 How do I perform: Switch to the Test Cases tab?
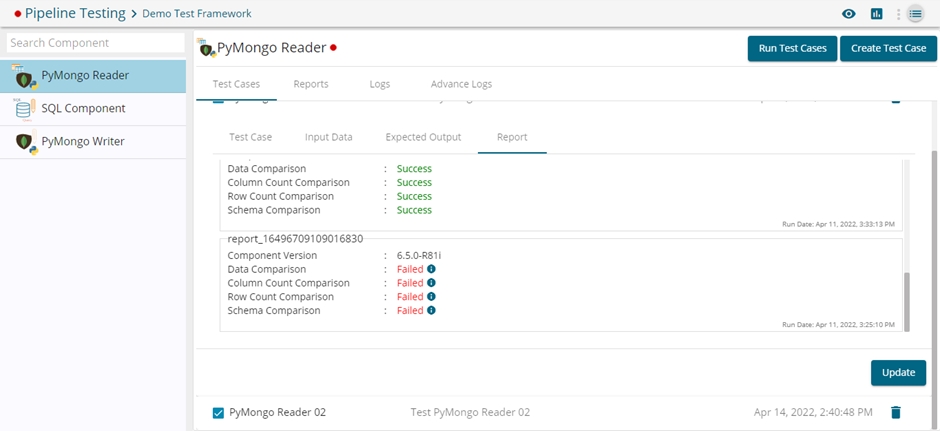[236, 84]
